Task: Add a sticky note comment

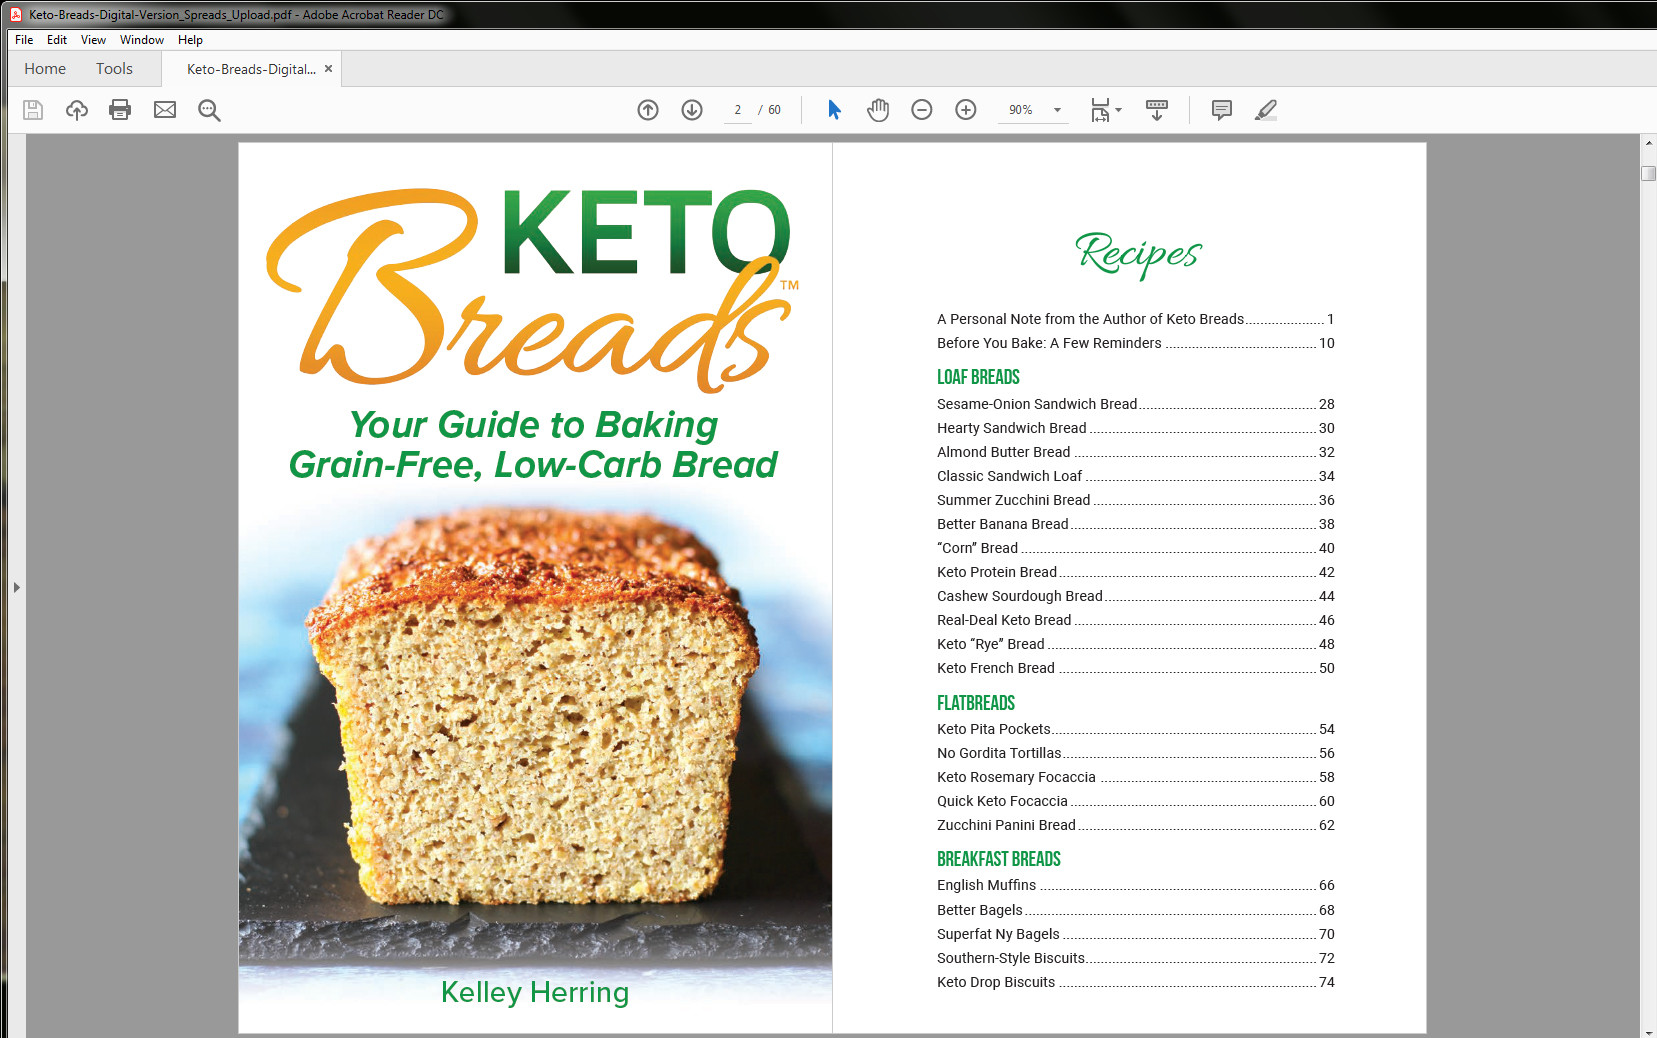Action: click(x=1221, y=110)
